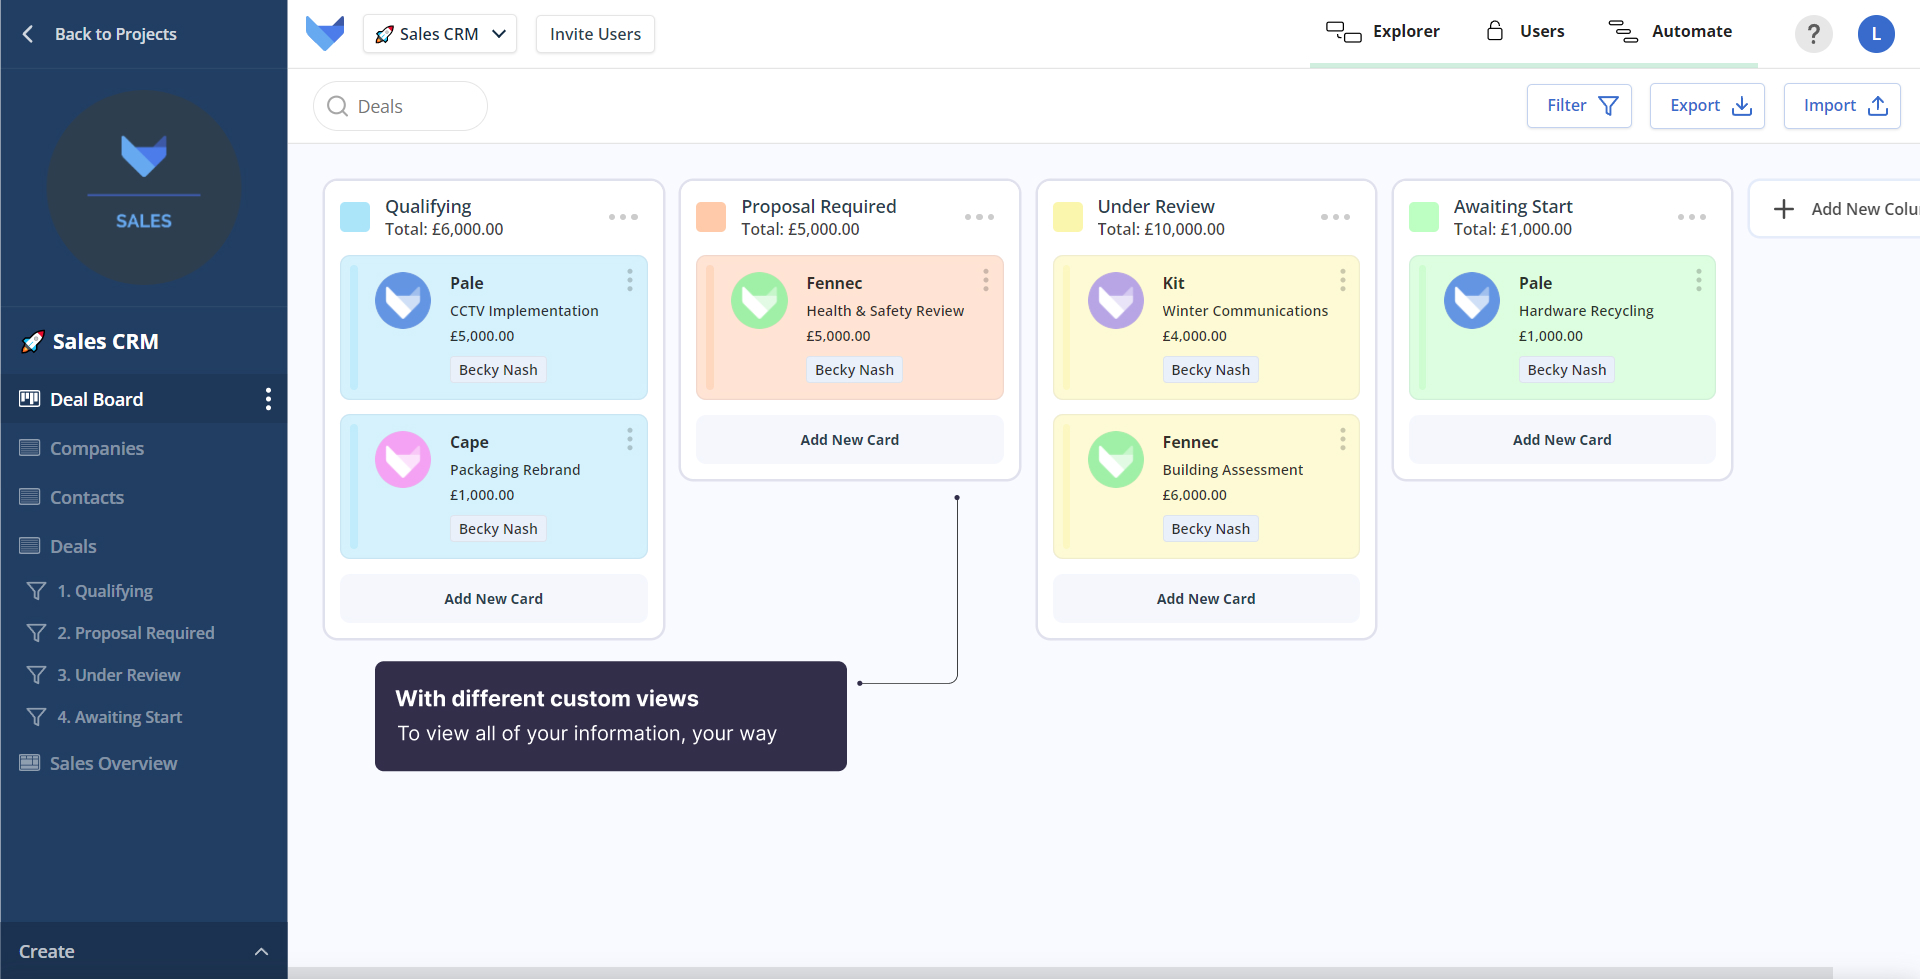1920x979 pixels.
Task: Open the Sales CRM project dropdown
Action: (439, 33)
